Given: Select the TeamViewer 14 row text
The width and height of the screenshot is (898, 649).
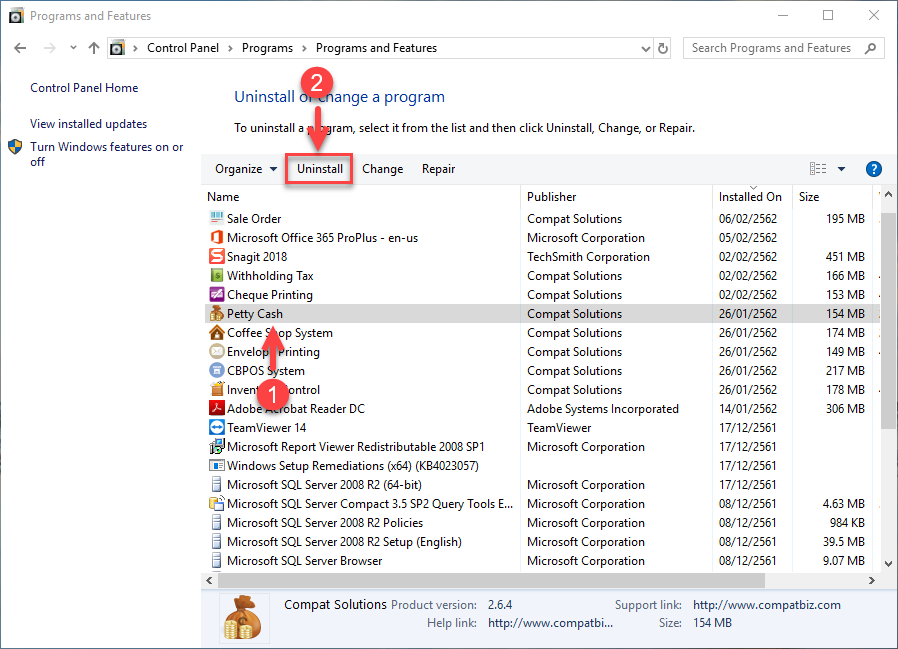Looking at the screenshot, I should click(x=266, y=428).
